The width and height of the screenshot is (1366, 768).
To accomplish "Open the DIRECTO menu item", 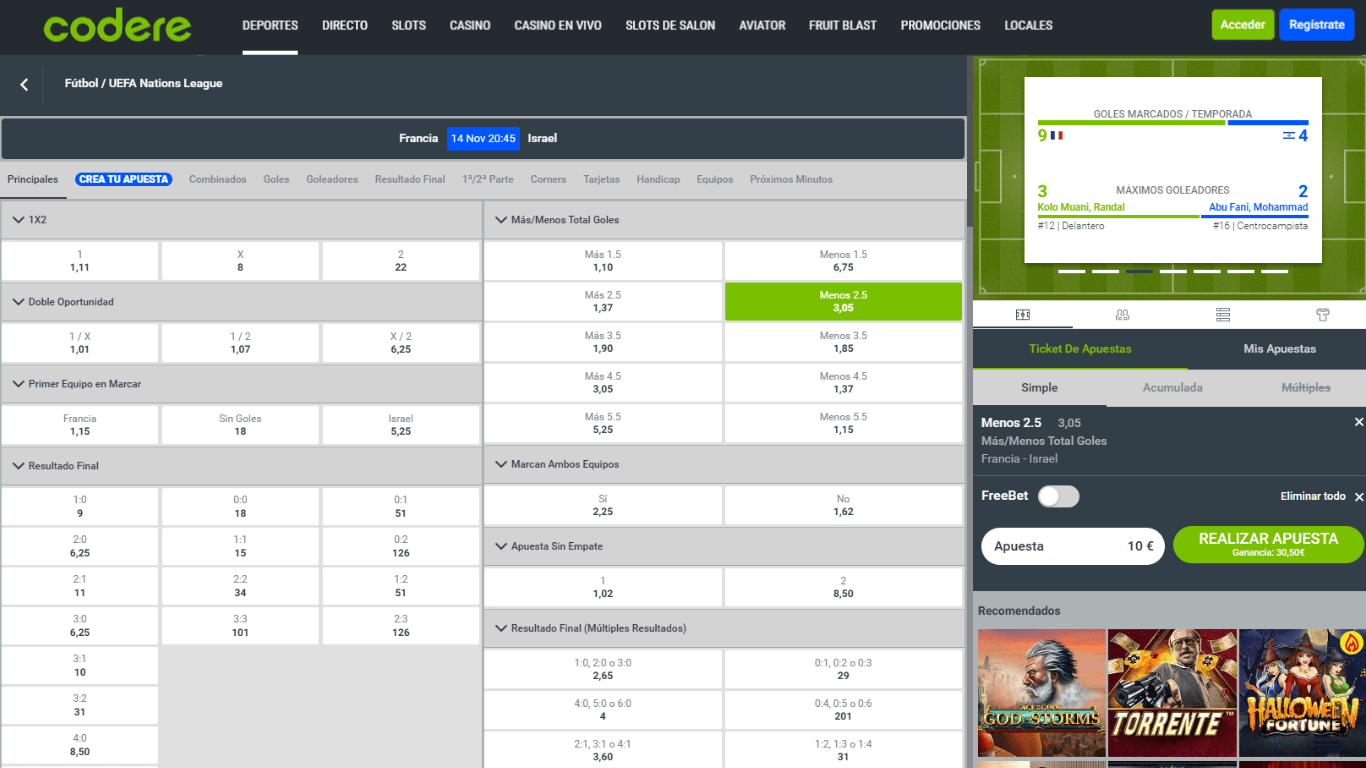I will (x=345, y=25).
